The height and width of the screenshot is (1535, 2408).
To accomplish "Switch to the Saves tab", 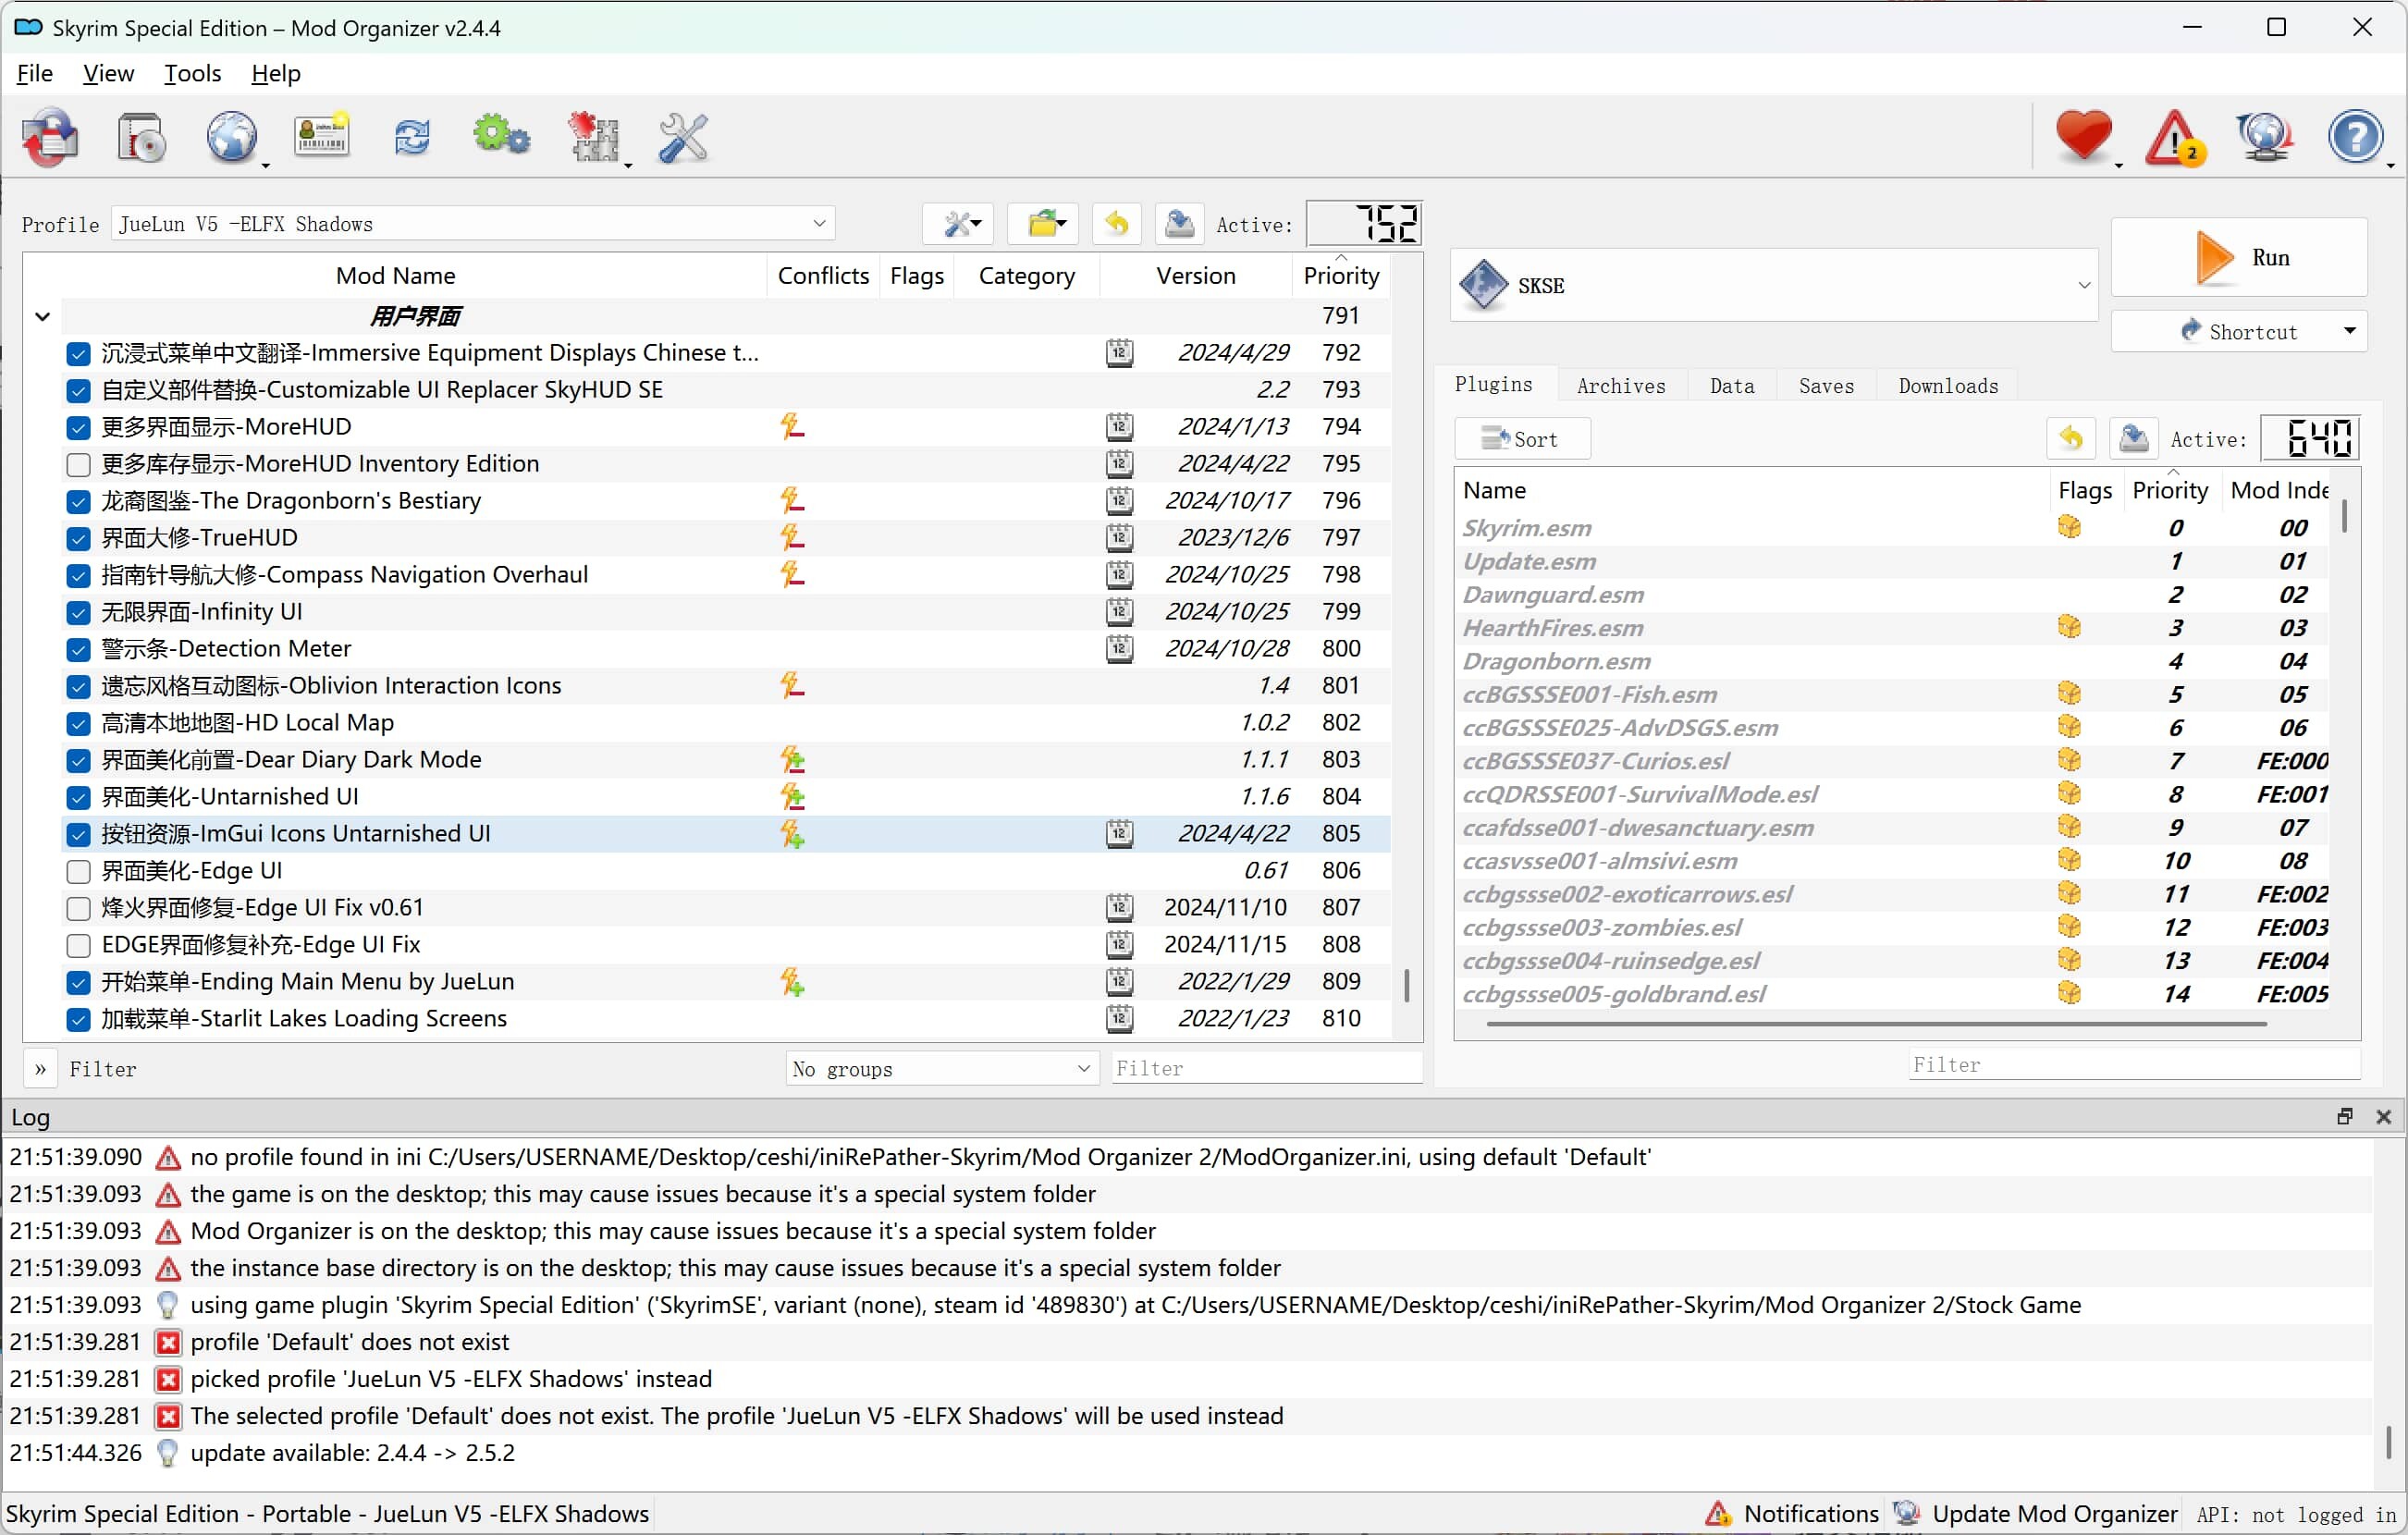I will (1826, 386).
